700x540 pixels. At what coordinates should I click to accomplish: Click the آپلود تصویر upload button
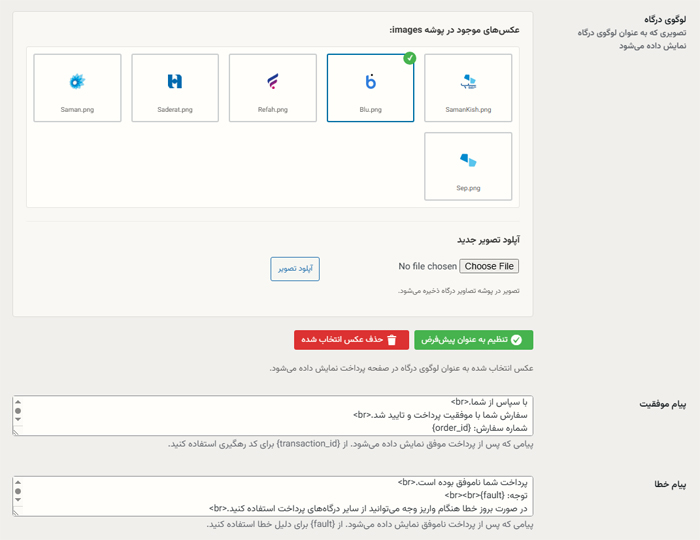pos(295,268)
